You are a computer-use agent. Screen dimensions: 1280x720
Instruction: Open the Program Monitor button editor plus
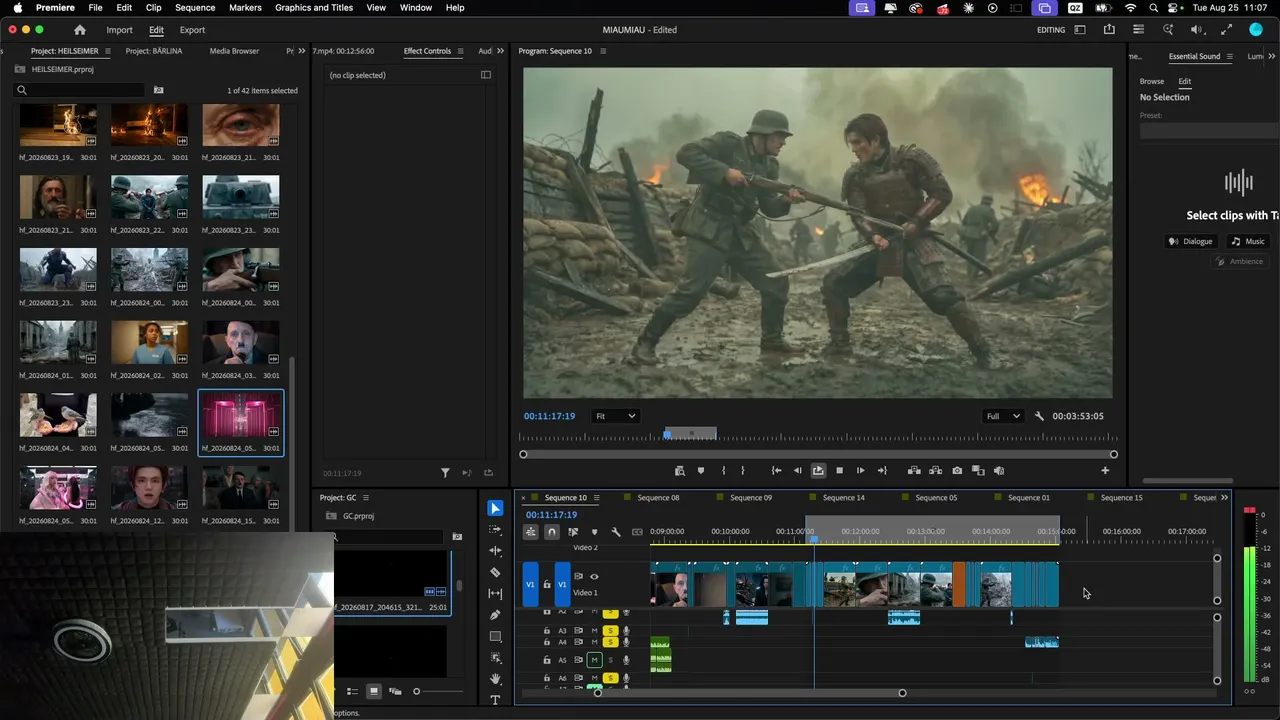1105,471
